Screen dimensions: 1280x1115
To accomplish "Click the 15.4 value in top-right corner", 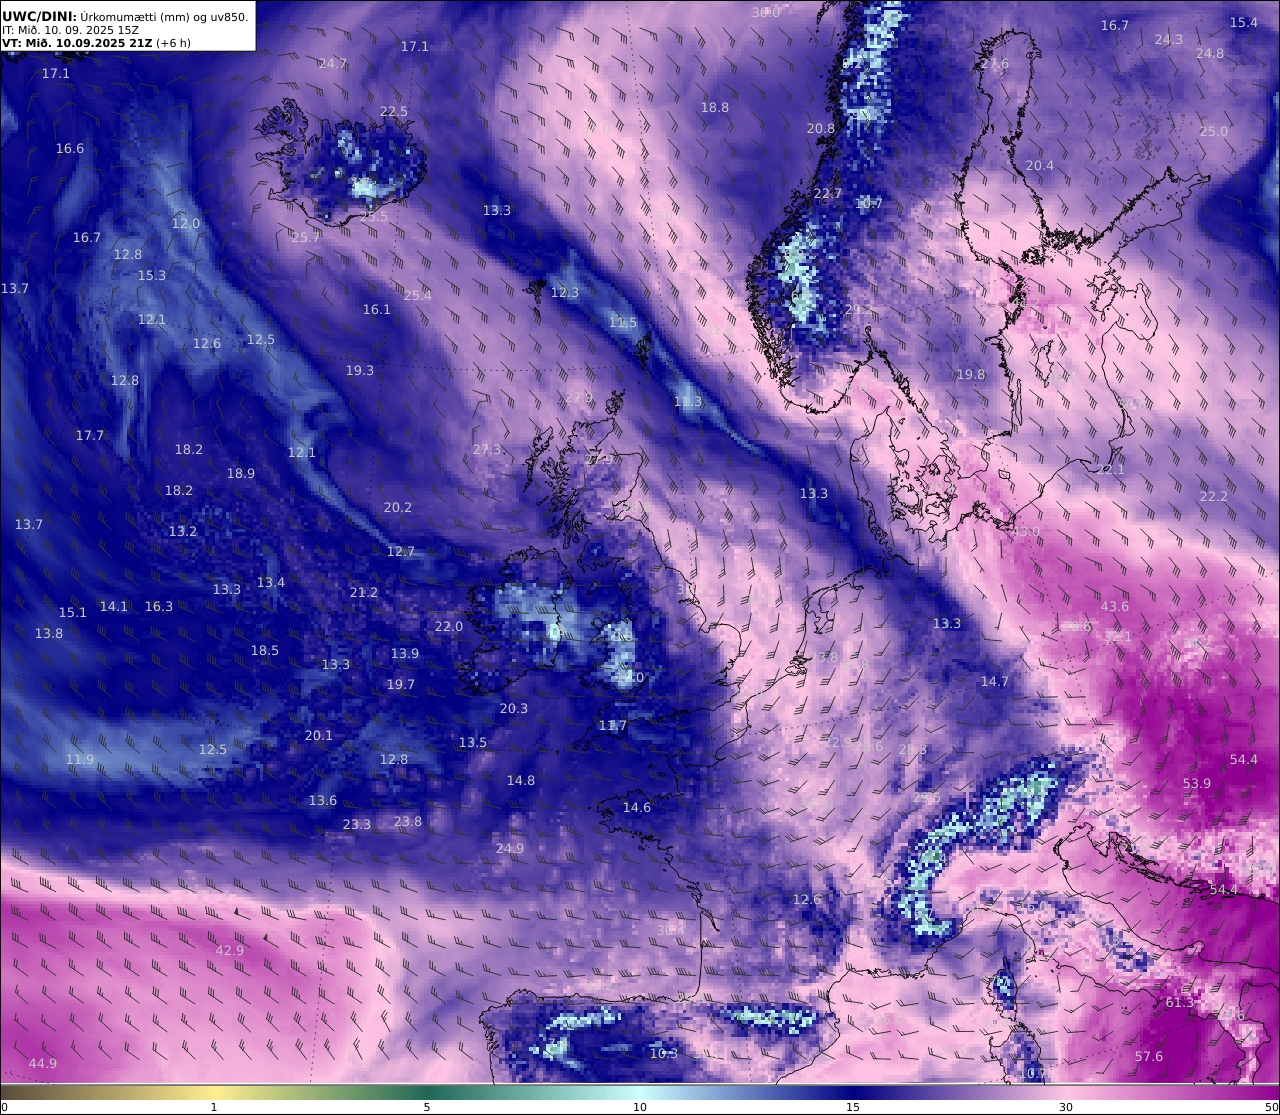I will [1244, 22].
